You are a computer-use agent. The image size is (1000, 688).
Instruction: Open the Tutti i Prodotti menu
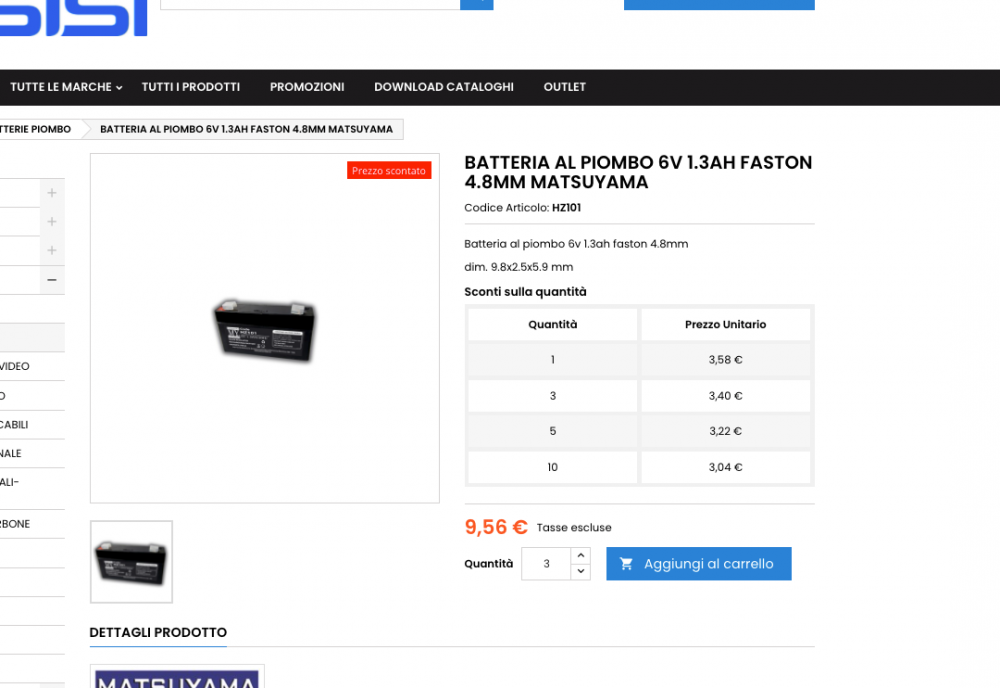191,87
